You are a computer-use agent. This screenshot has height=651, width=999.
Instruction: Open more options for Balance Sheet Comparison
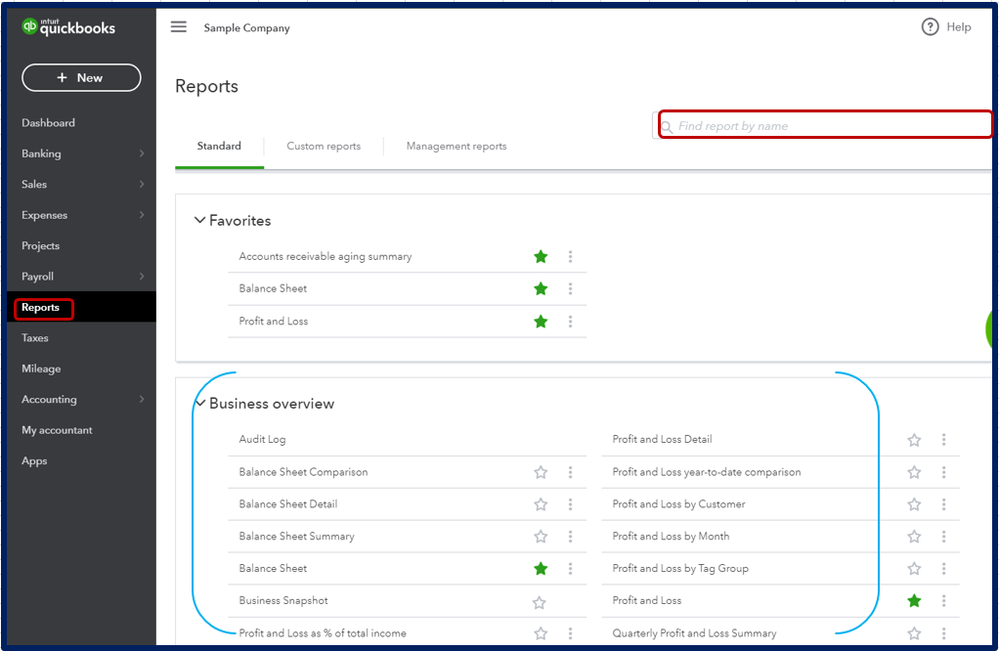[570, 472]
